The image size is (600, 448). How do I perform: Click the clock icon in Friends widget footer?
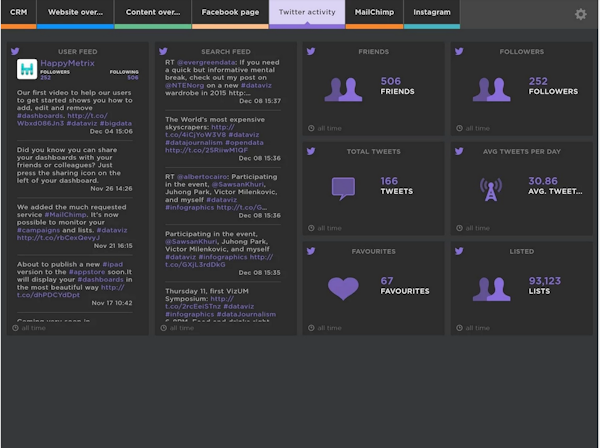(x=311, y=128)
